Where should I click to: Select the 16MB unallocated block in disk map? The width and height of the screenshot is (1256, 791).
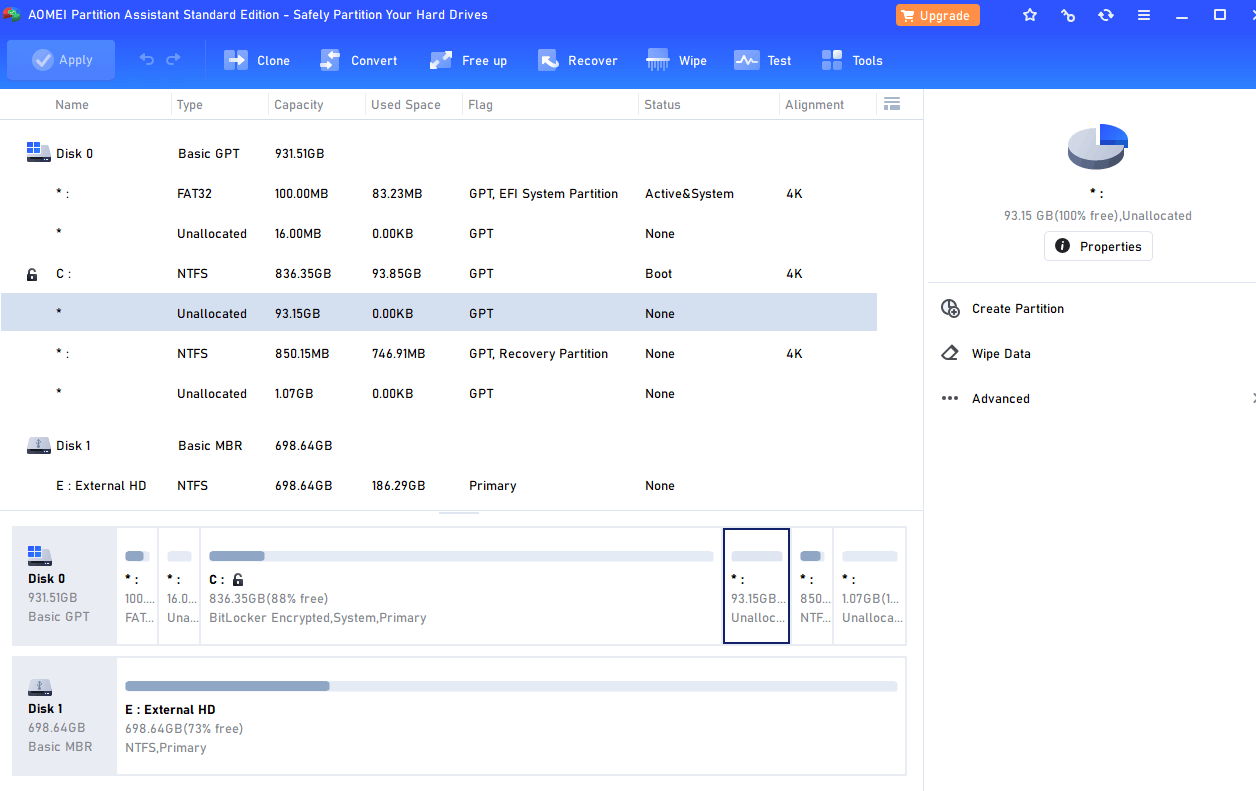pyautogui.click(x=179, y=586)
